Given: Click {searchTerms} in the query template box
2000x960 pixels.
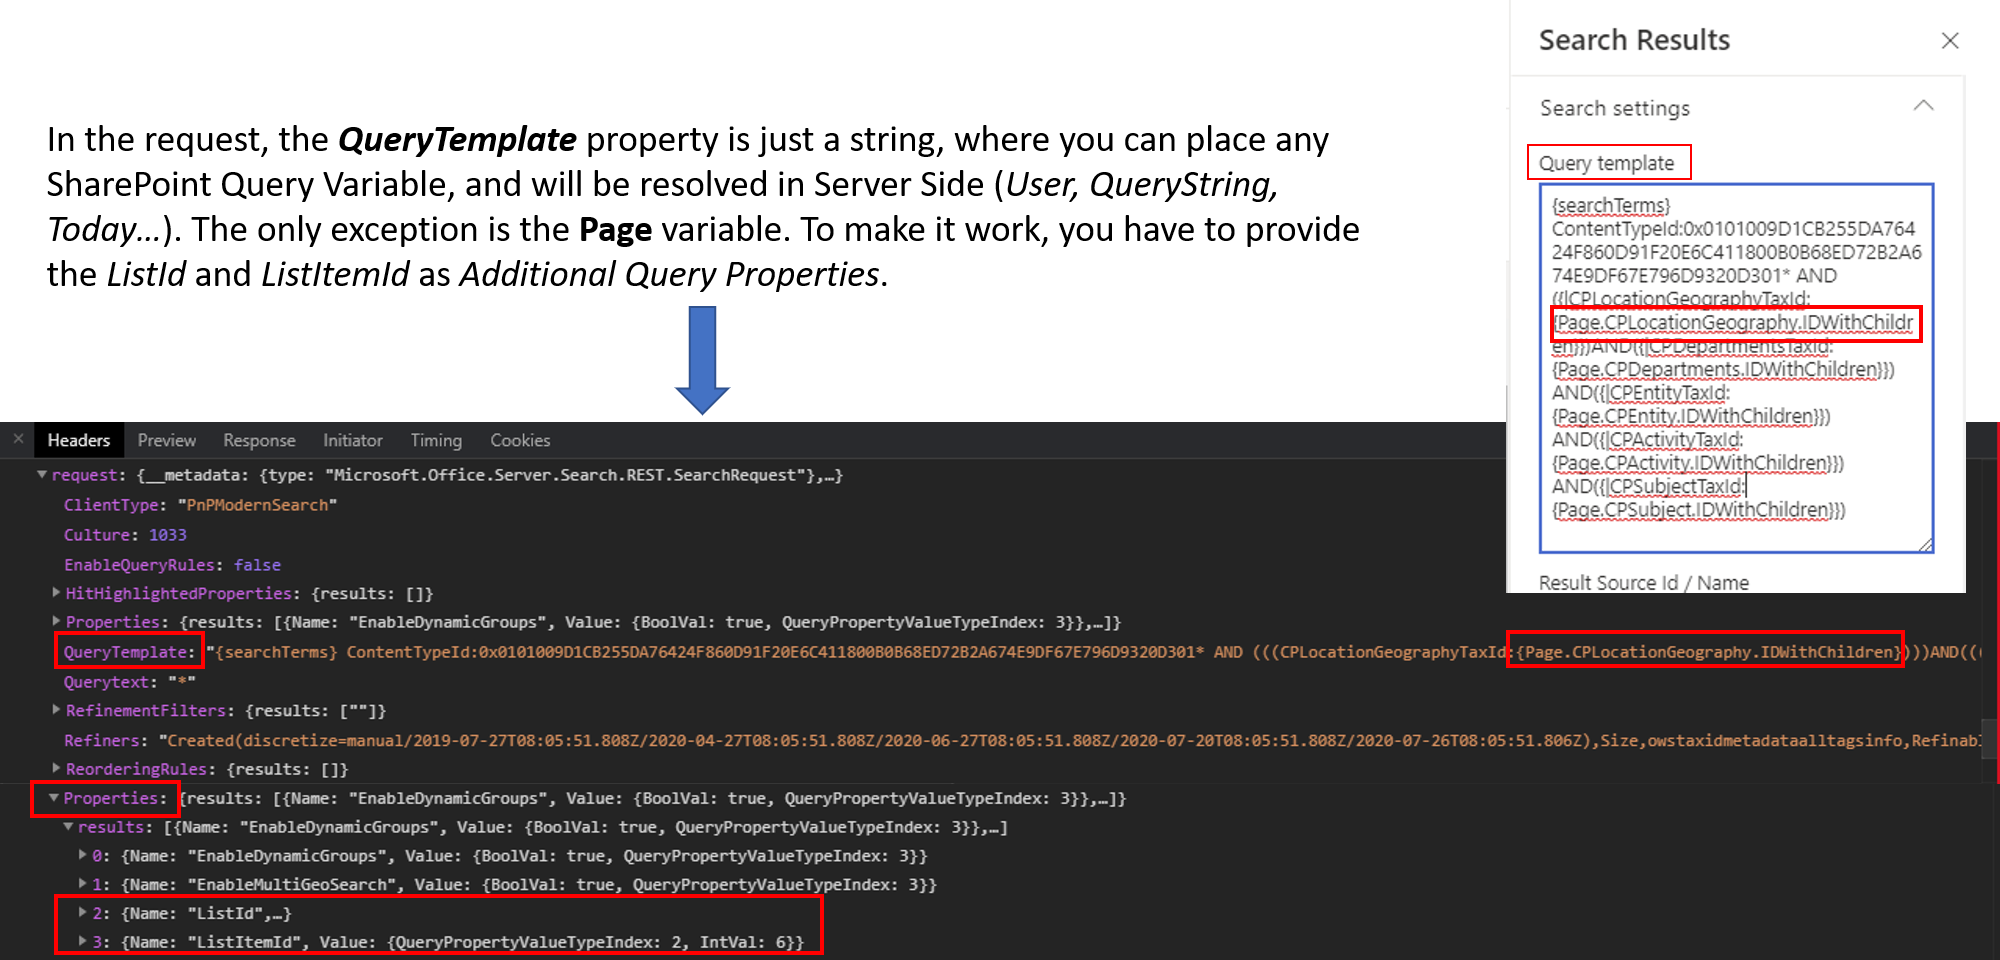Looking at the screenshot, I should coord(1610,205).
